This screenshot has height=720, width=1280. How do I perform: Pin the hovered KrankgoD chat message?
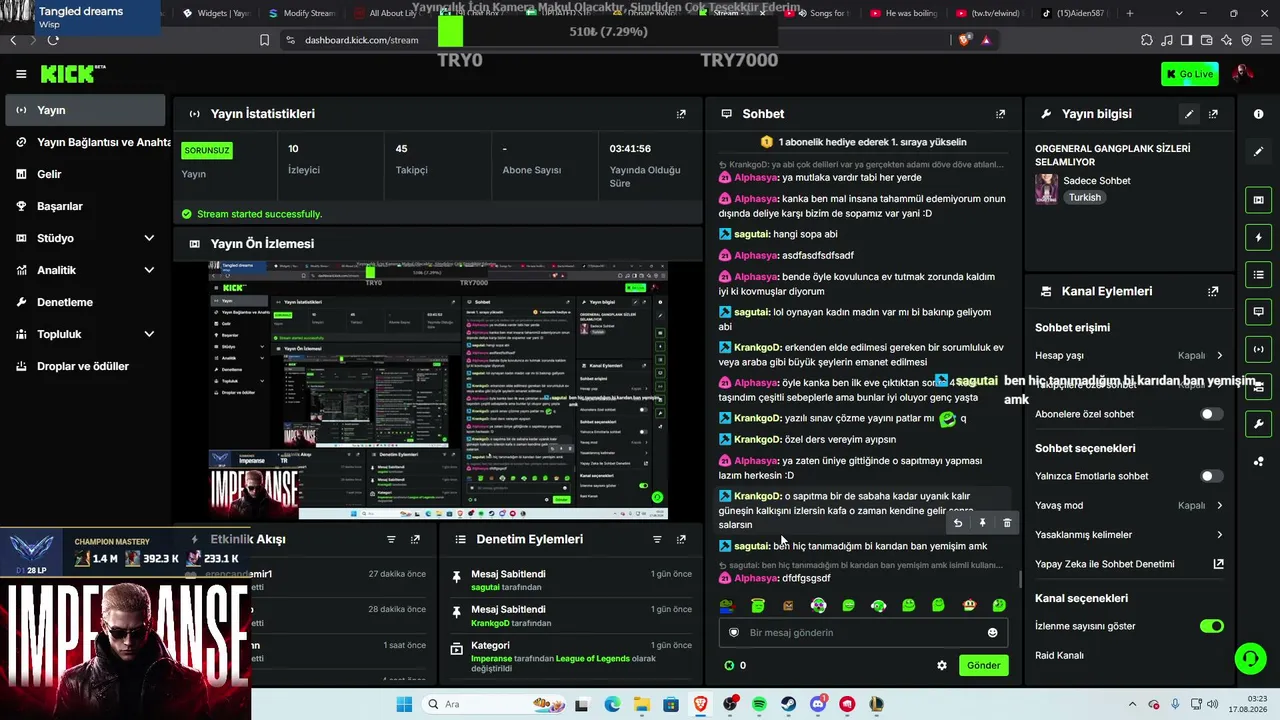(982, 523)
